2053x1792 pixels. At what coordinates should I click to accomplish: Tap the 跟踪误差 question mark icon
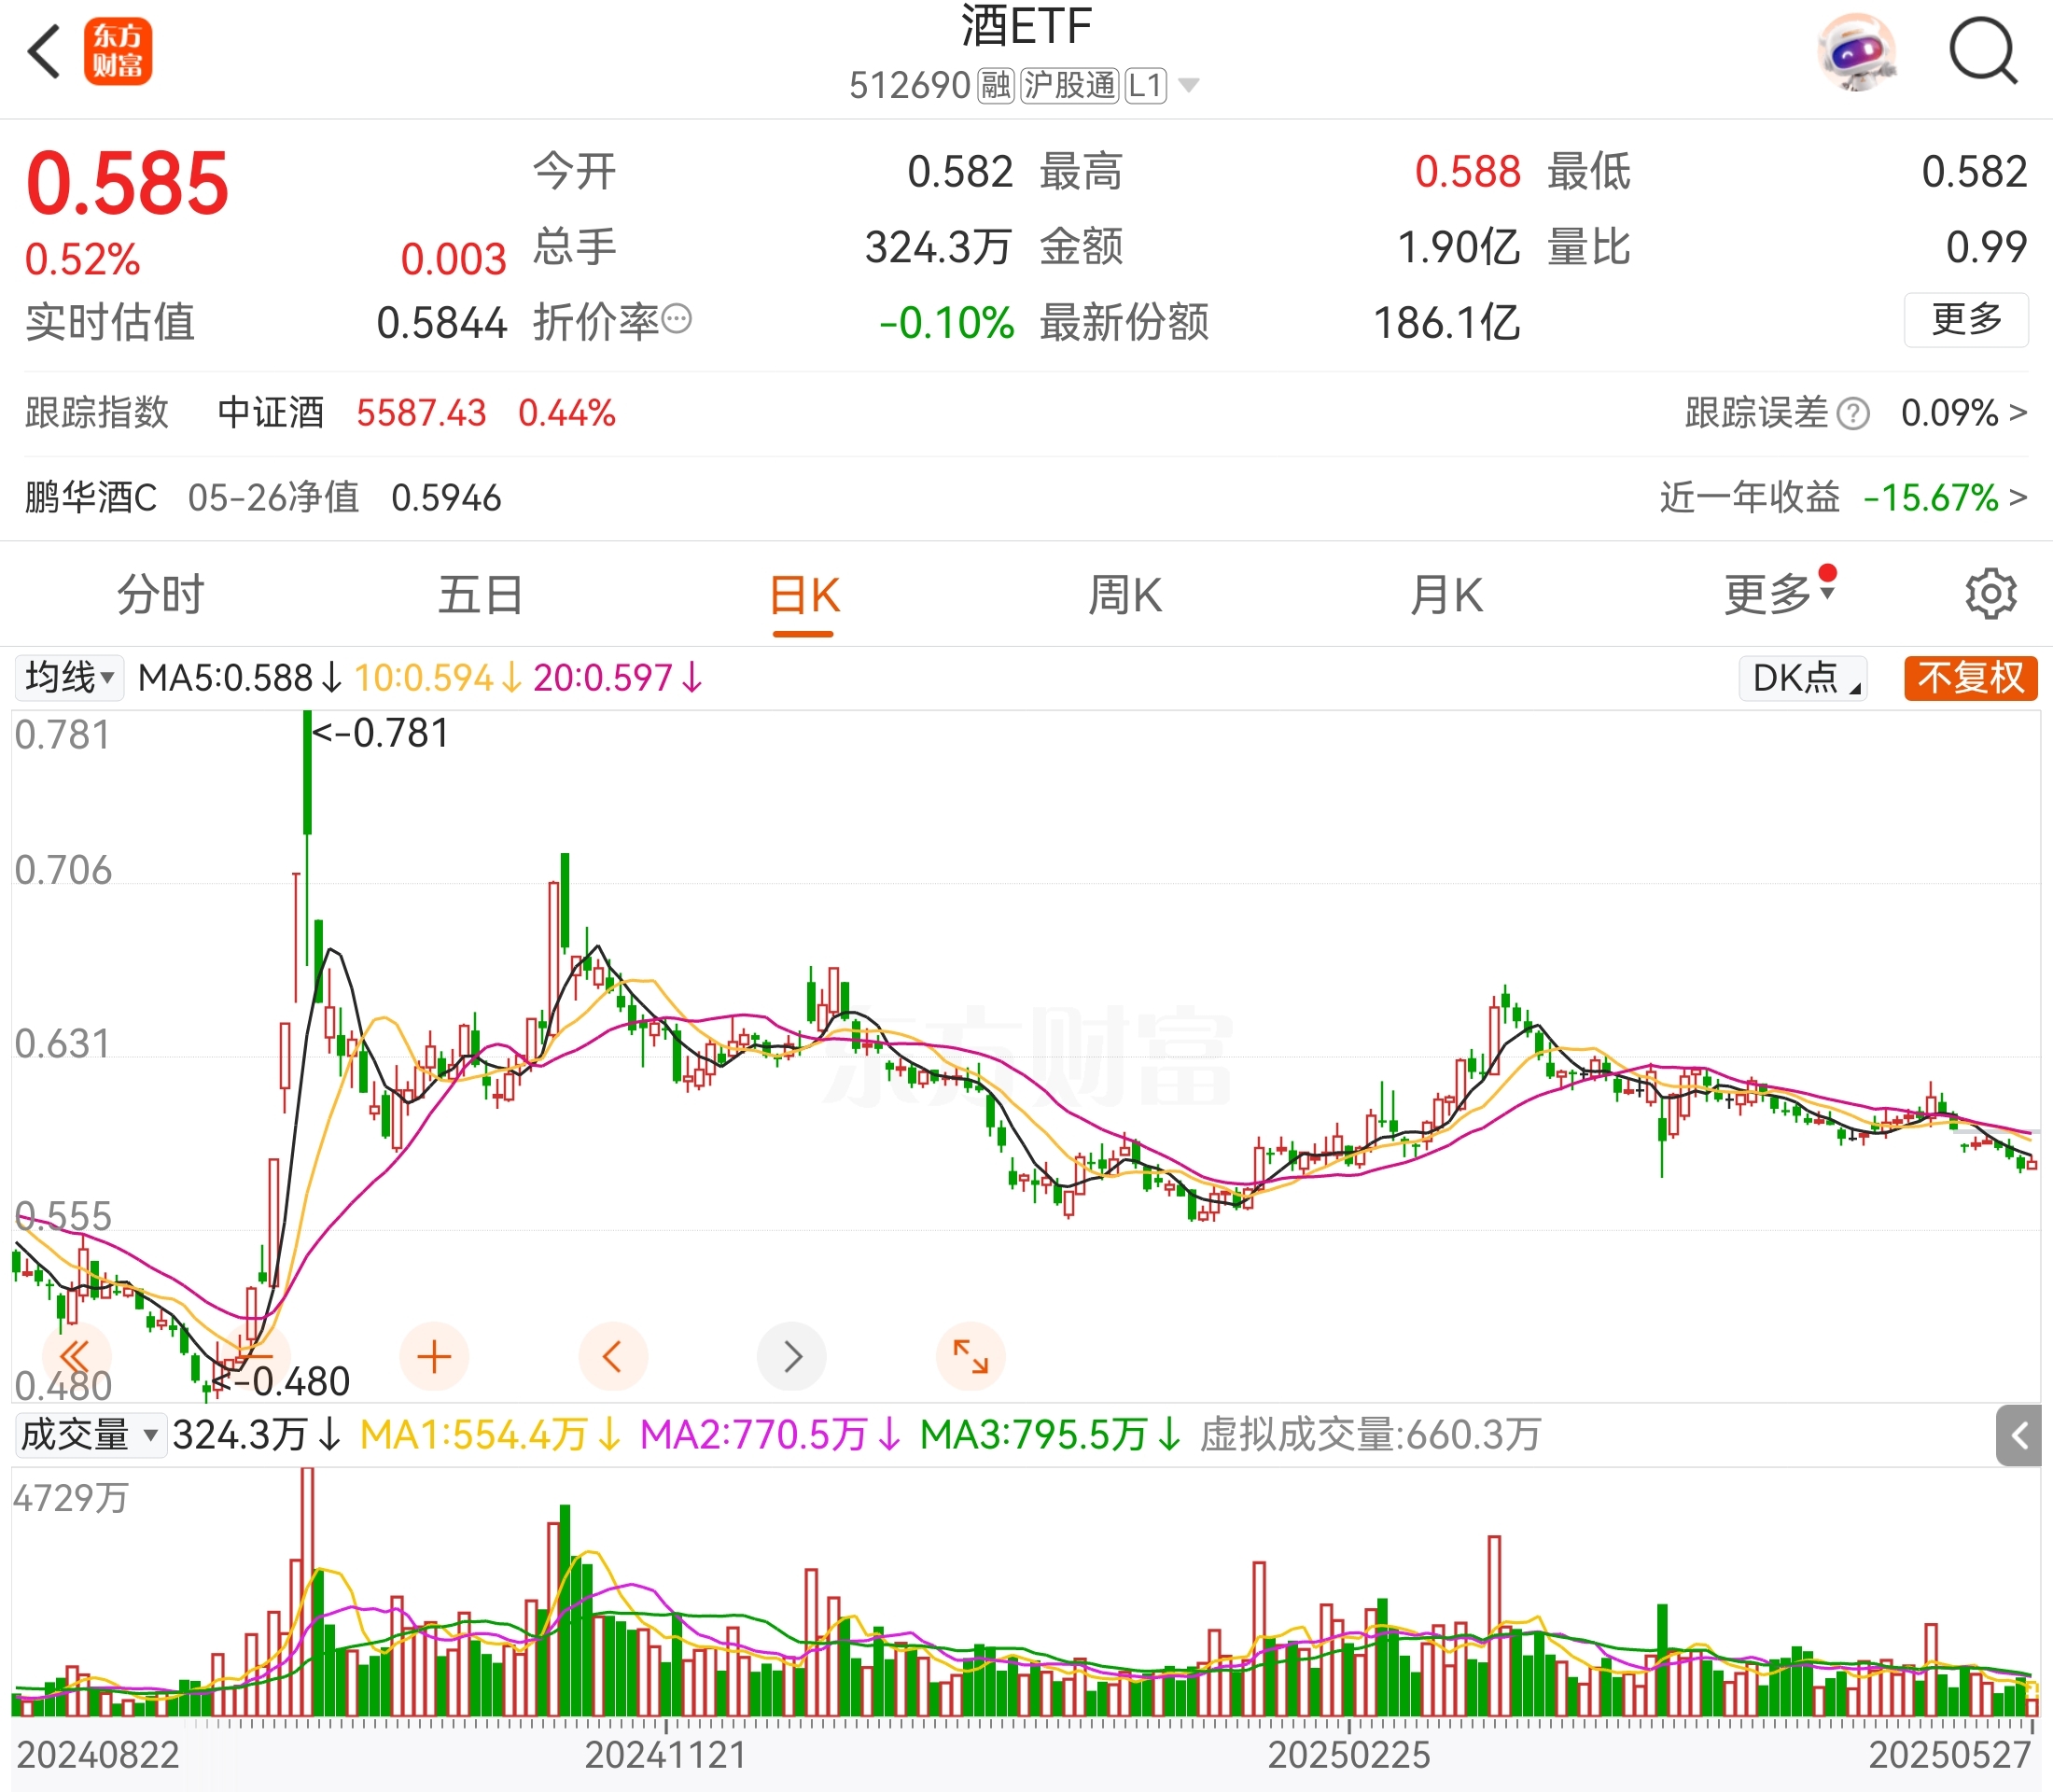pyautogui.click(x=1854, y=414)
